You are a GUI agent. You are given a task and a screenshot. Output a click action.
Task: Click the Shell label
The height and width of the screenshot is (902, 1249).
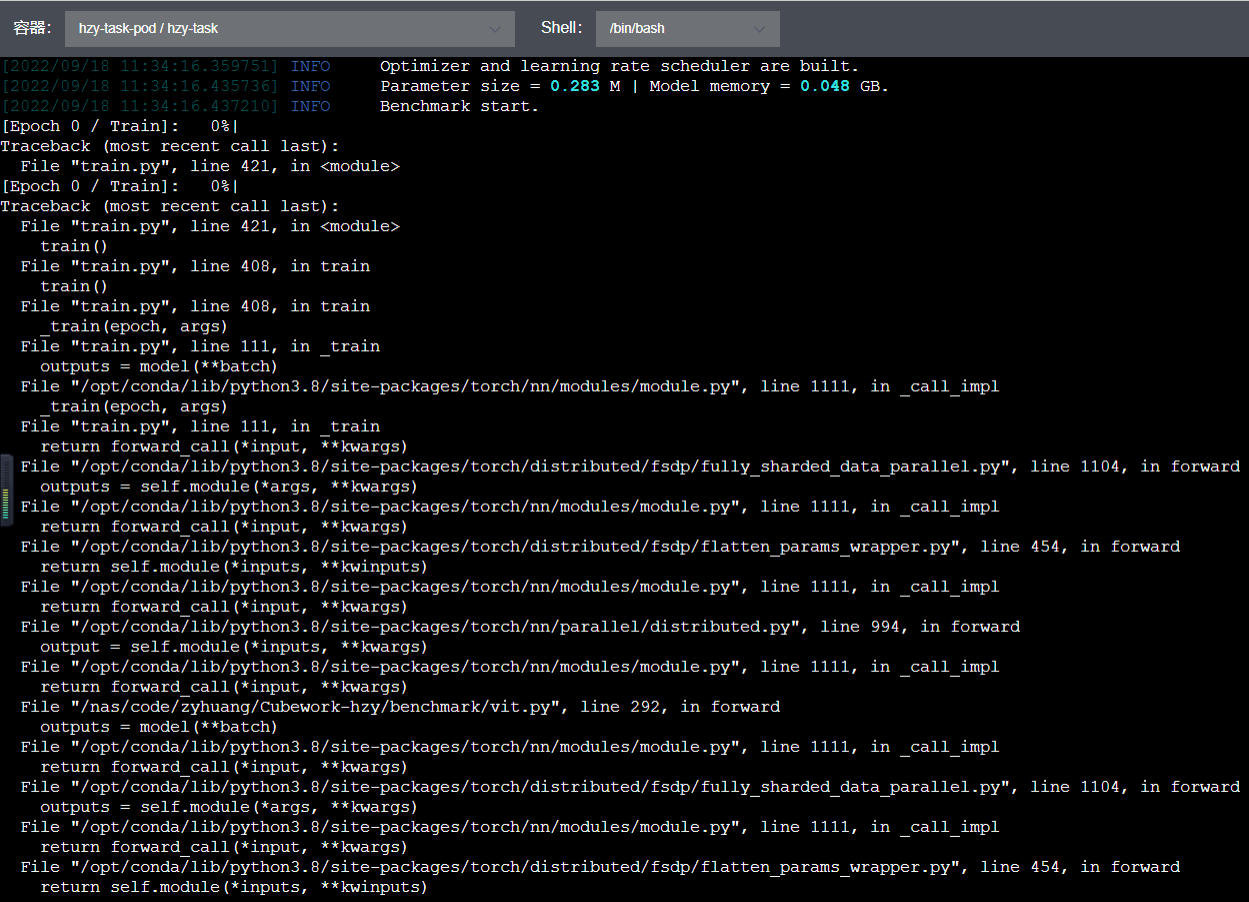coord(561,28)
